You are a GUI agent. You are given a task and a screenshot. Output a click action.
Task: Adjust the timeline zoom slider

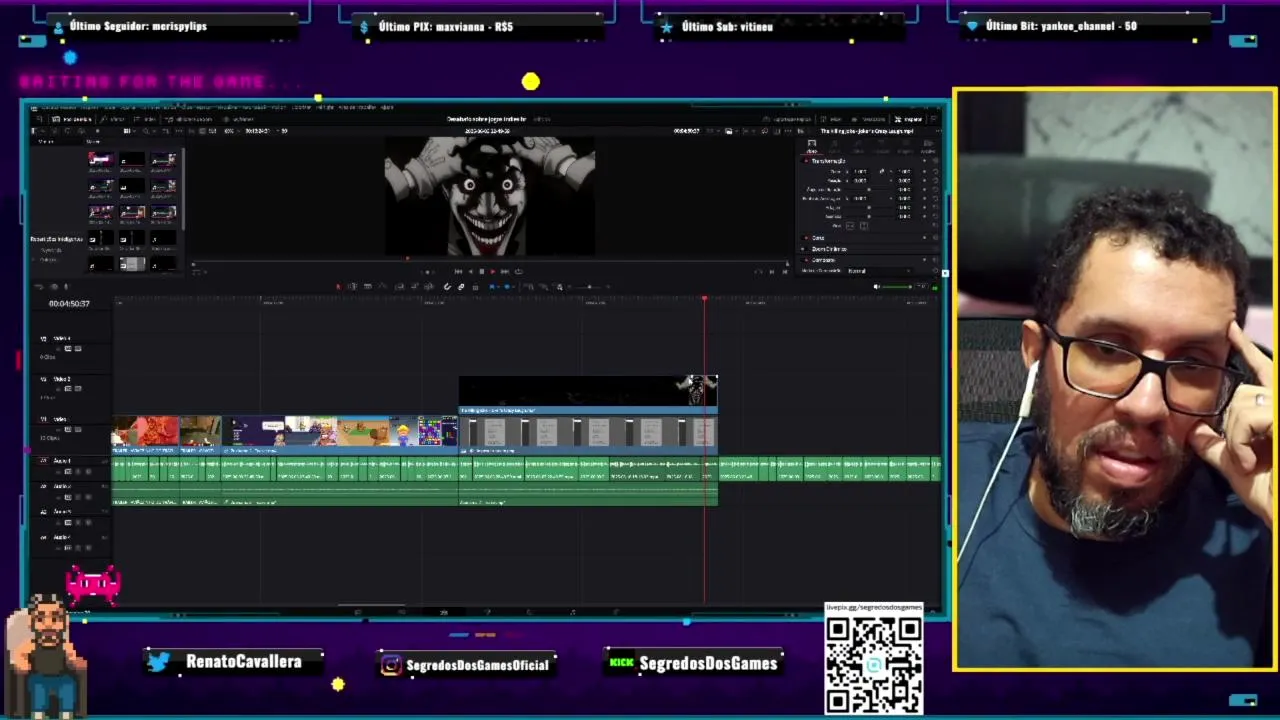pyautogui.click(x=590, y=287)
